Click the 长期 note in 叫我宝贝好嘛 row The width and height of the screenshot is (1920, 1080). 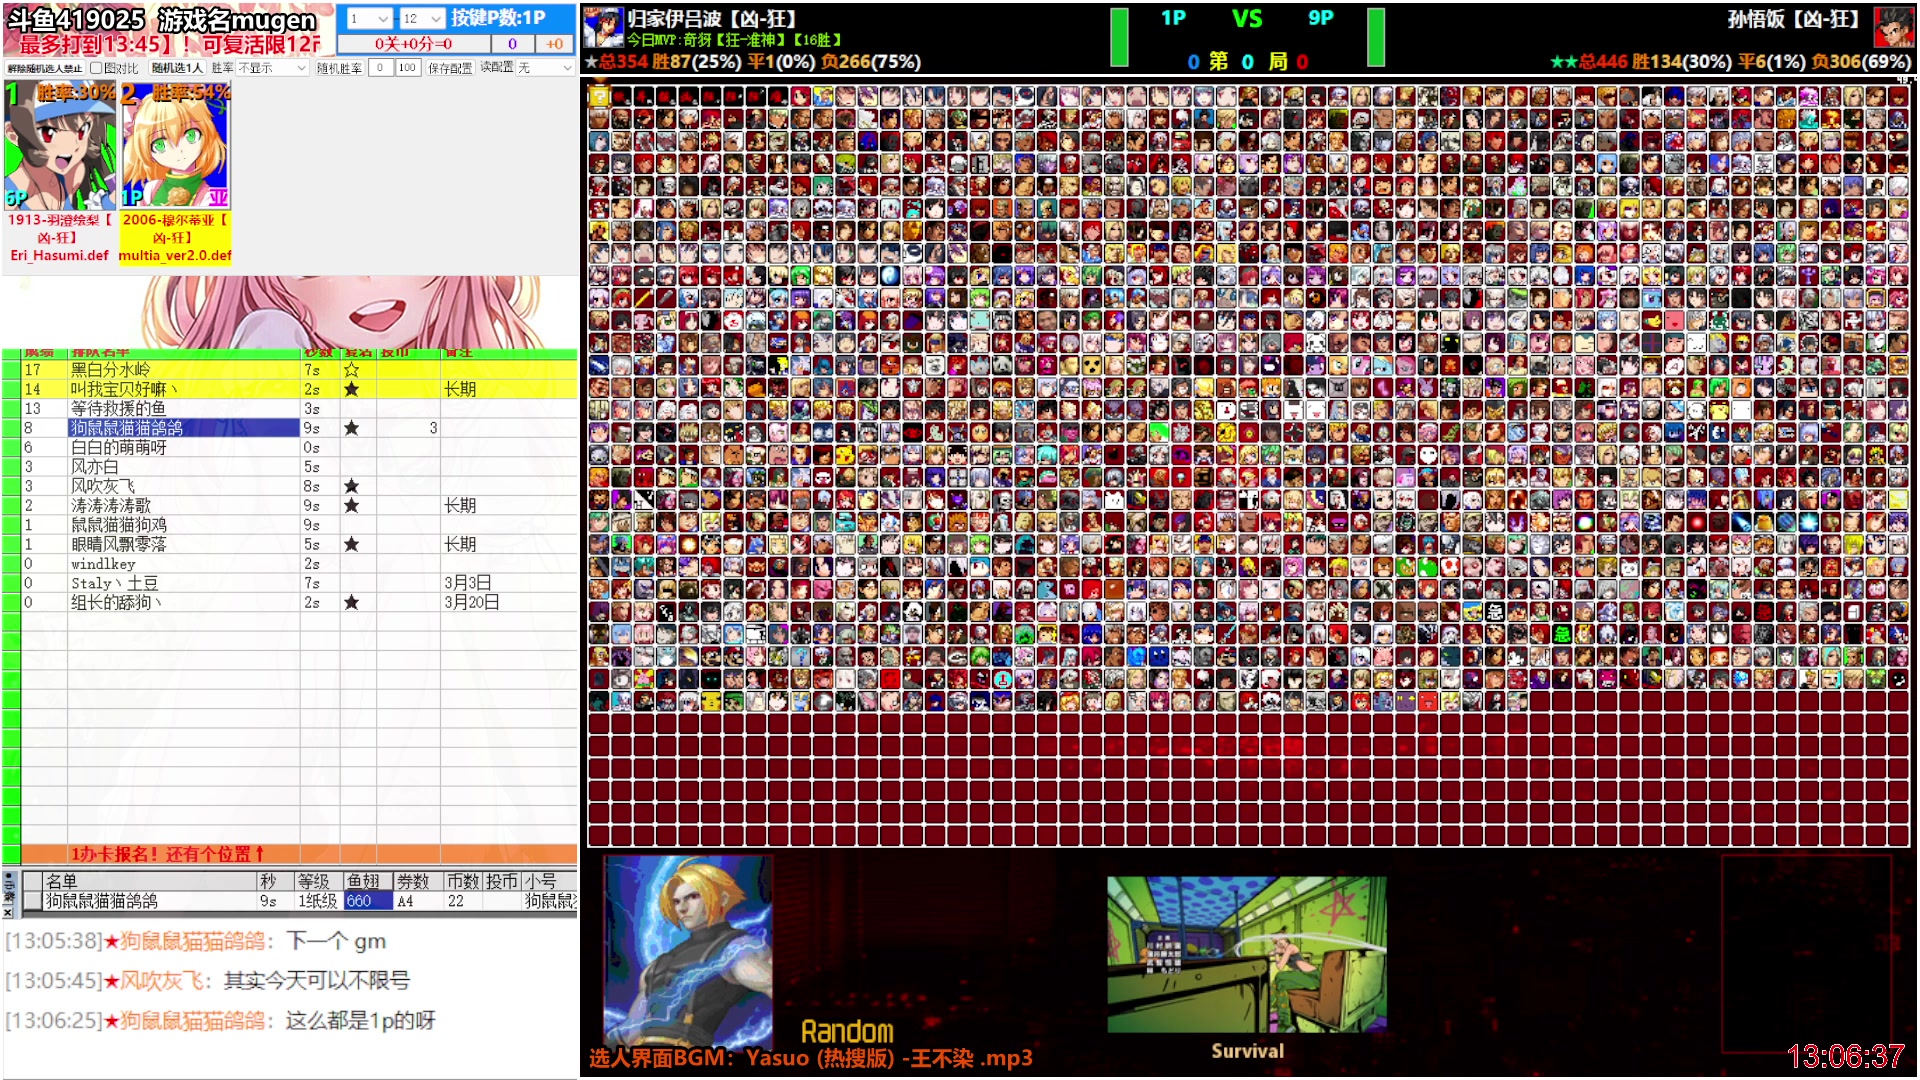tap(460, 389)
